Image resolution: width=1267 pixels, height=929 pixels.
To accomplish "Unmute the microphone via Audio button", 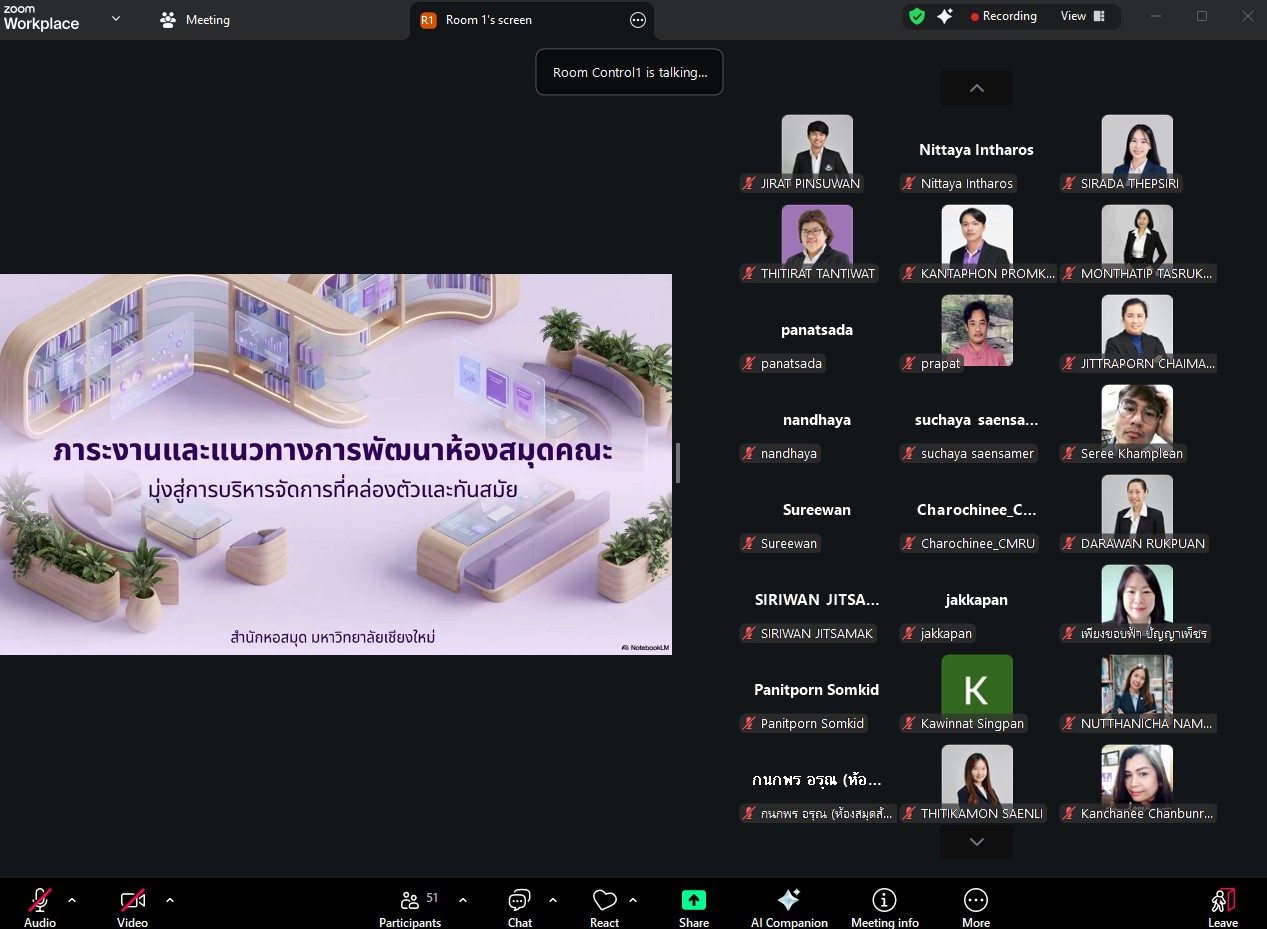I will click(x=40, y=906).
